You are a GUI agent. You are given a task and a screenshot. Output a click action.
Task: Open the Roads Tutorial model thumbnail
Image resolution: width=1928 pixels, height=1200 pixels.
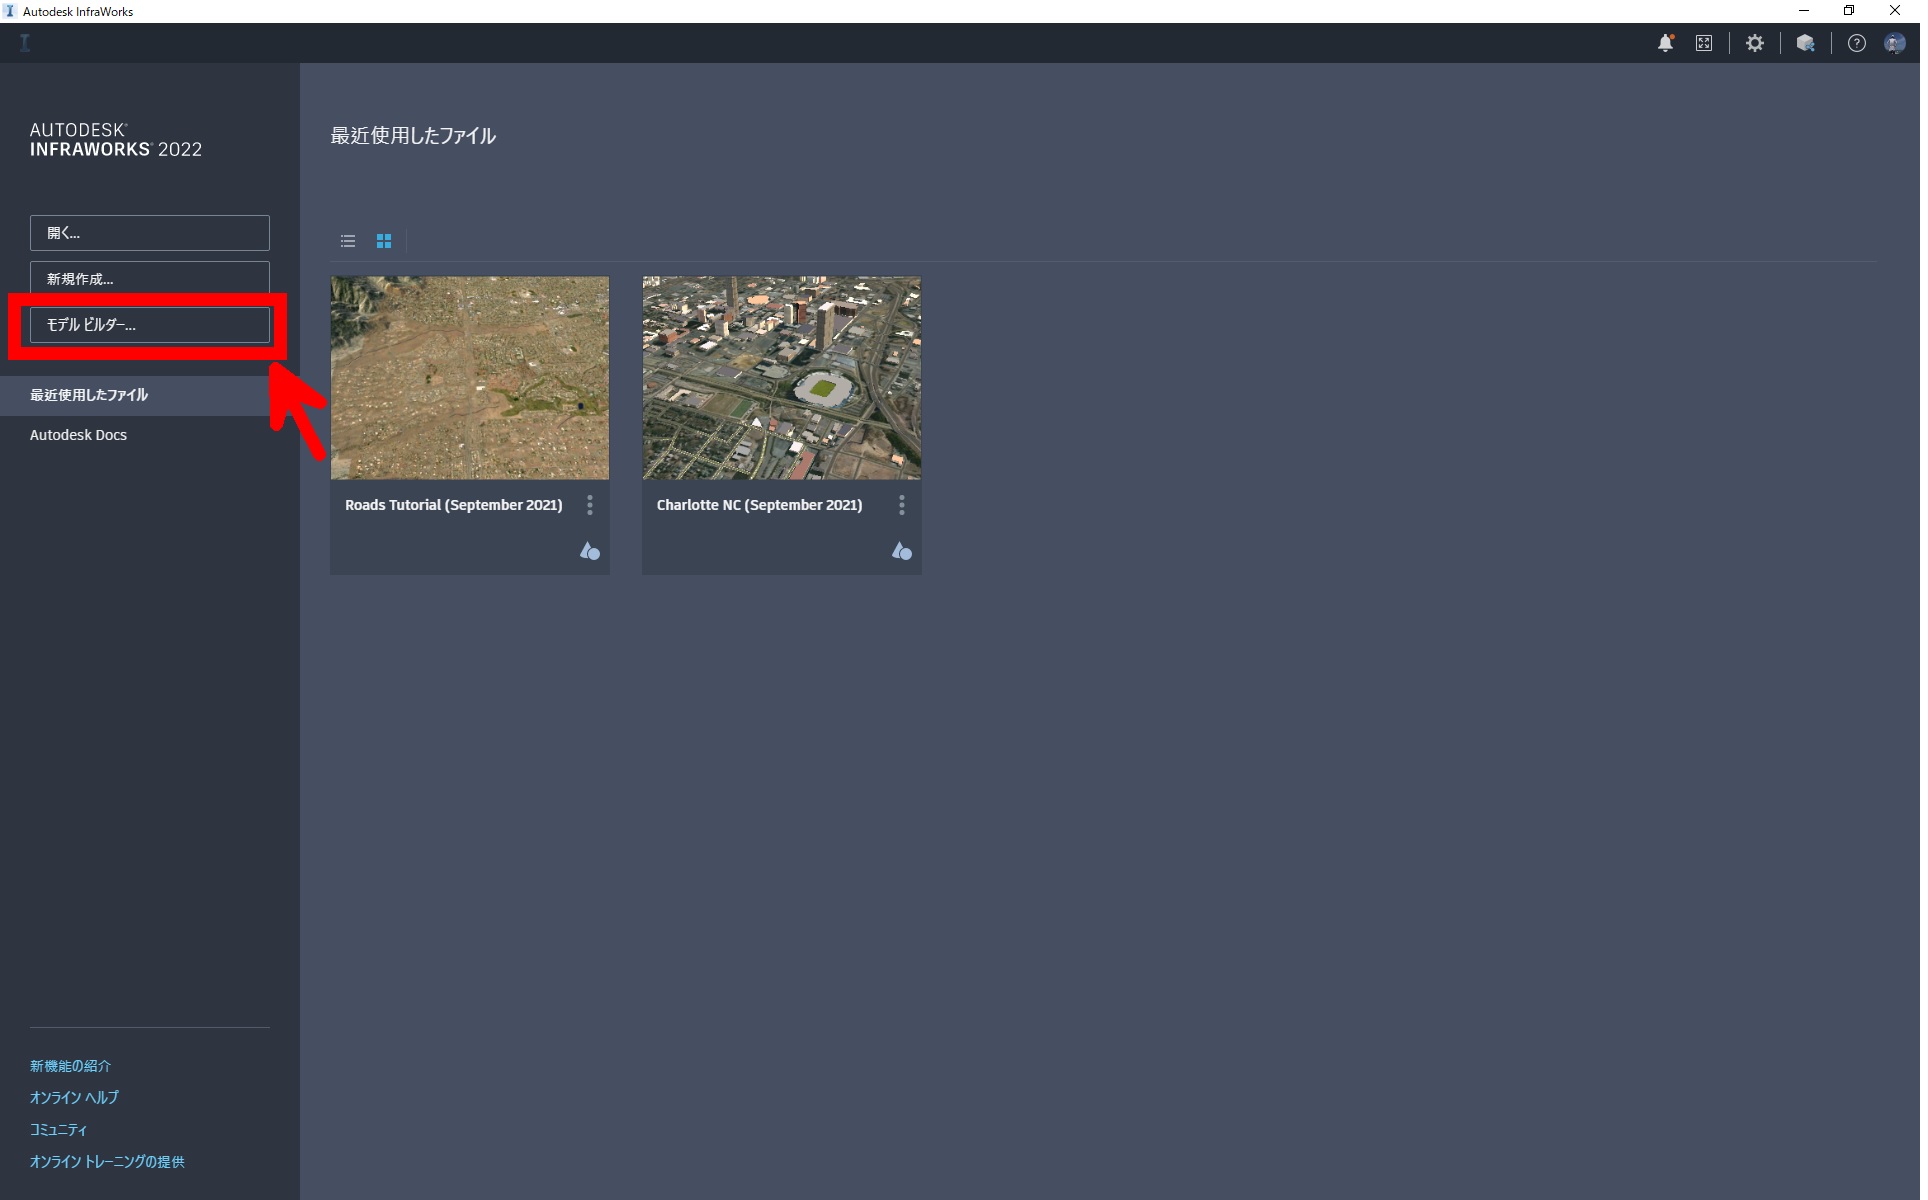coord(471,379)
